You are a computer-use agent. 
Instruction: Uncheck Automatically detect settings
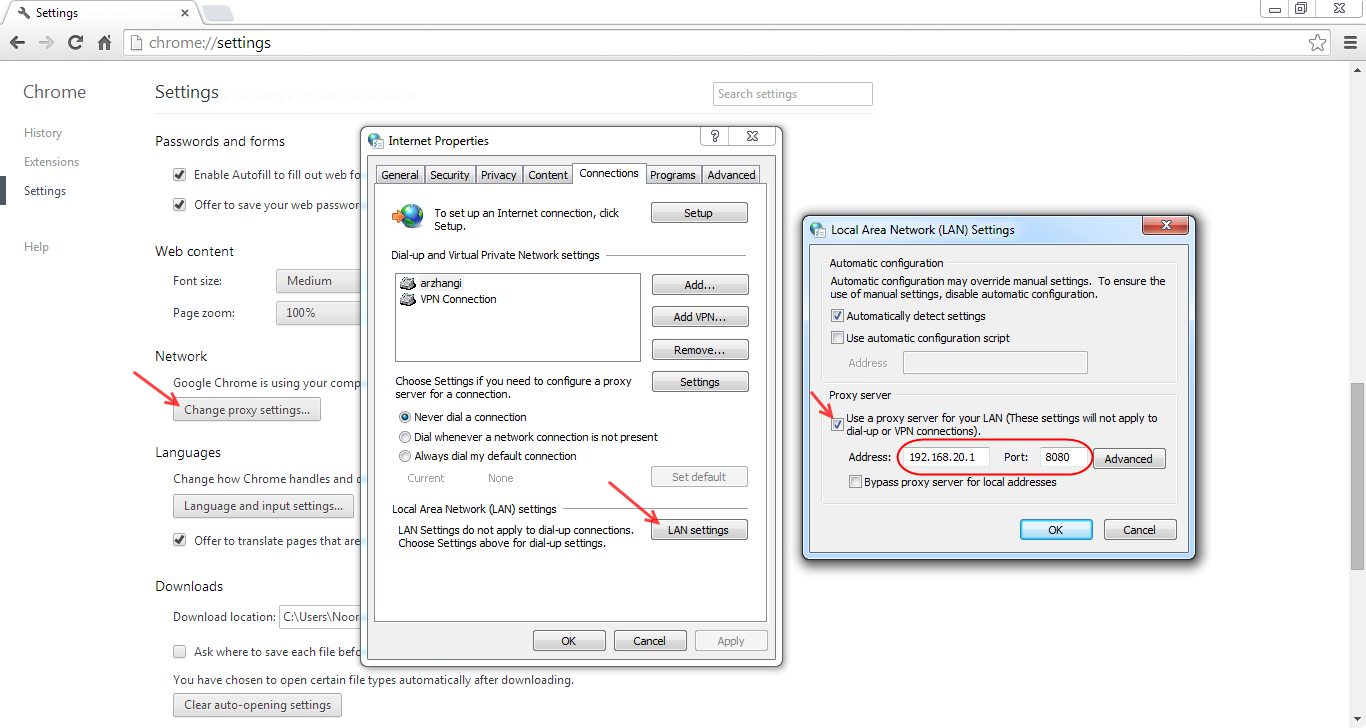(838, 316)
